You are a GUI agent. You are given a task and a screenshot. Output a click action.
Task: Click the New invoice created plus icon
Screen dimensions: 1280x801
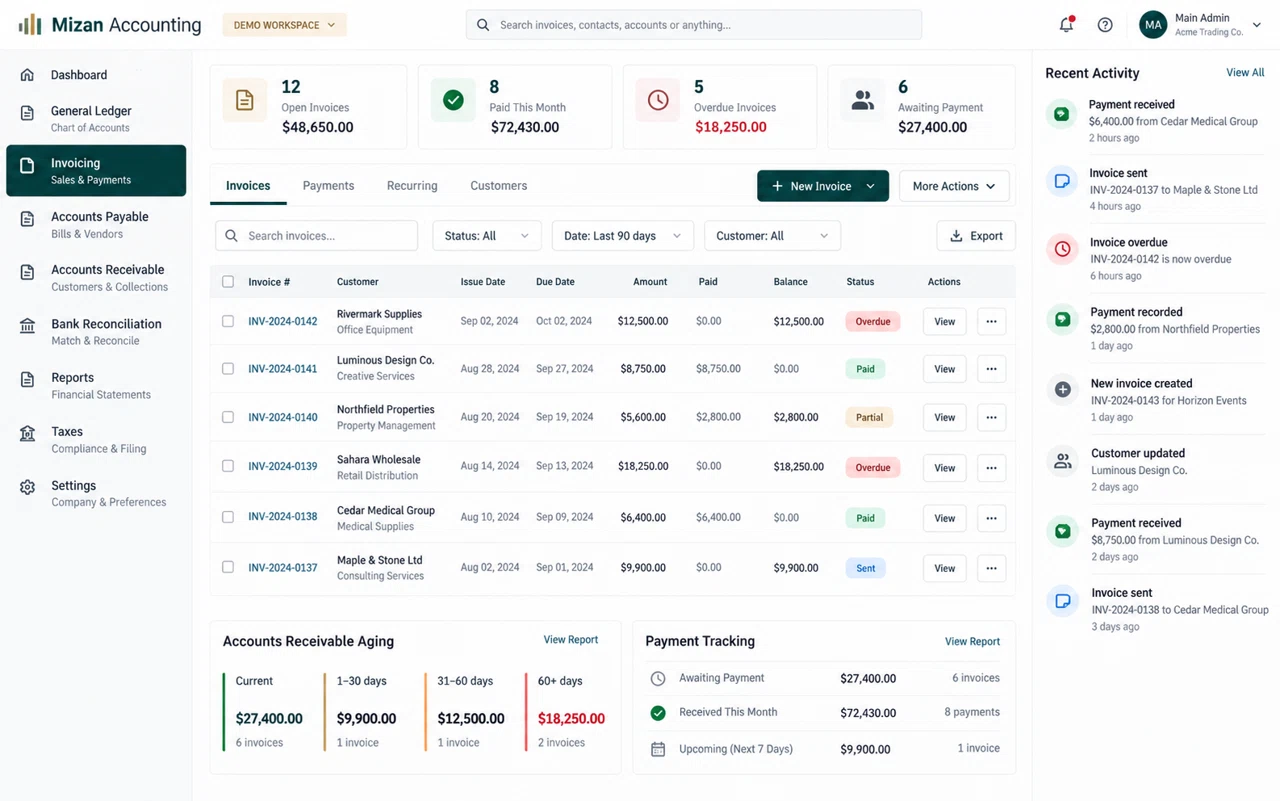pos(1062,390)
